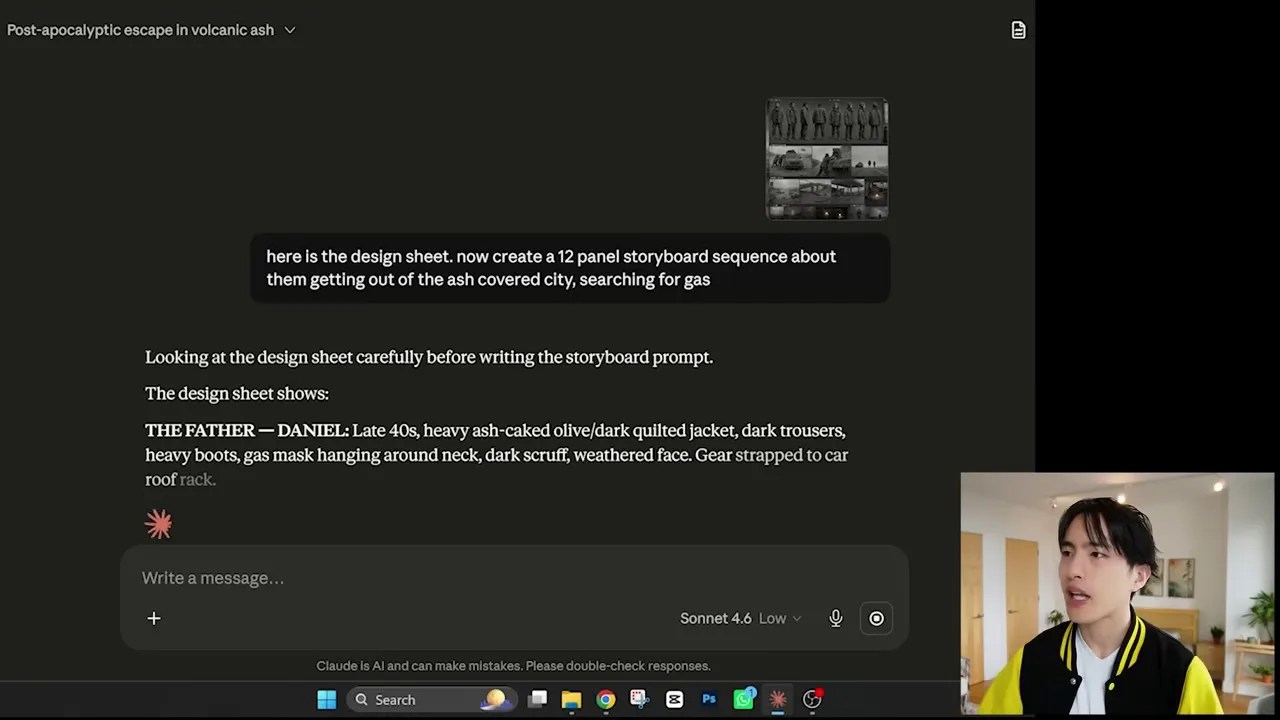Click the user message about 12 panel storyboard
This screenshot has width=1280, height=720.
click(570, 268)
